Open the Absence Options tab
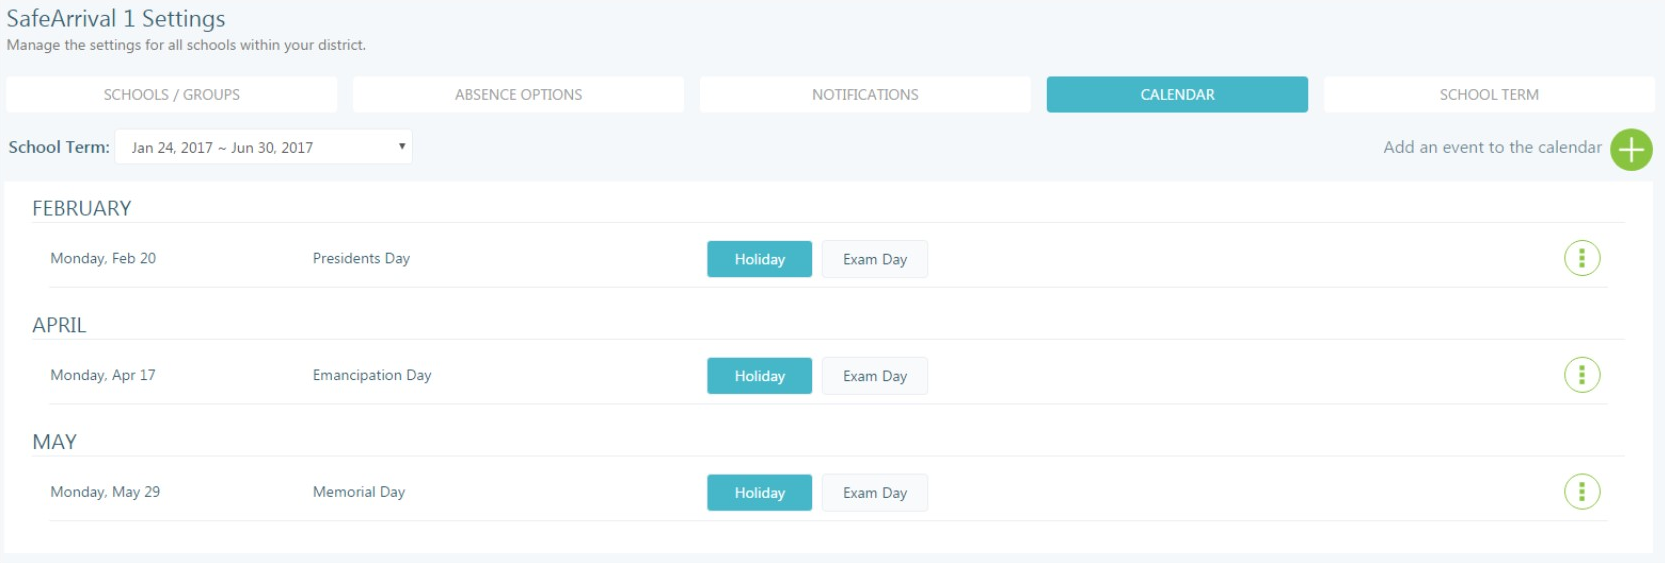Screen dimensions: 1665x563 pyautogui.click(x=518, y=95)
